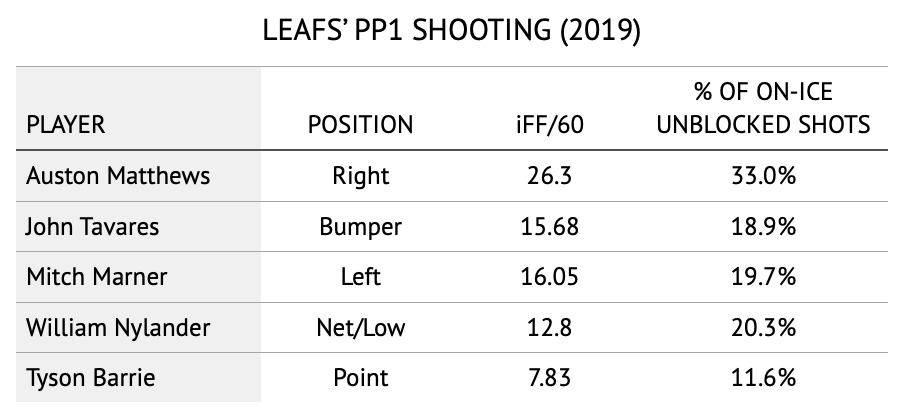Viewport: 910px width, 414px height.
Task: Select the Point position cell
Action: pos(360,377)
